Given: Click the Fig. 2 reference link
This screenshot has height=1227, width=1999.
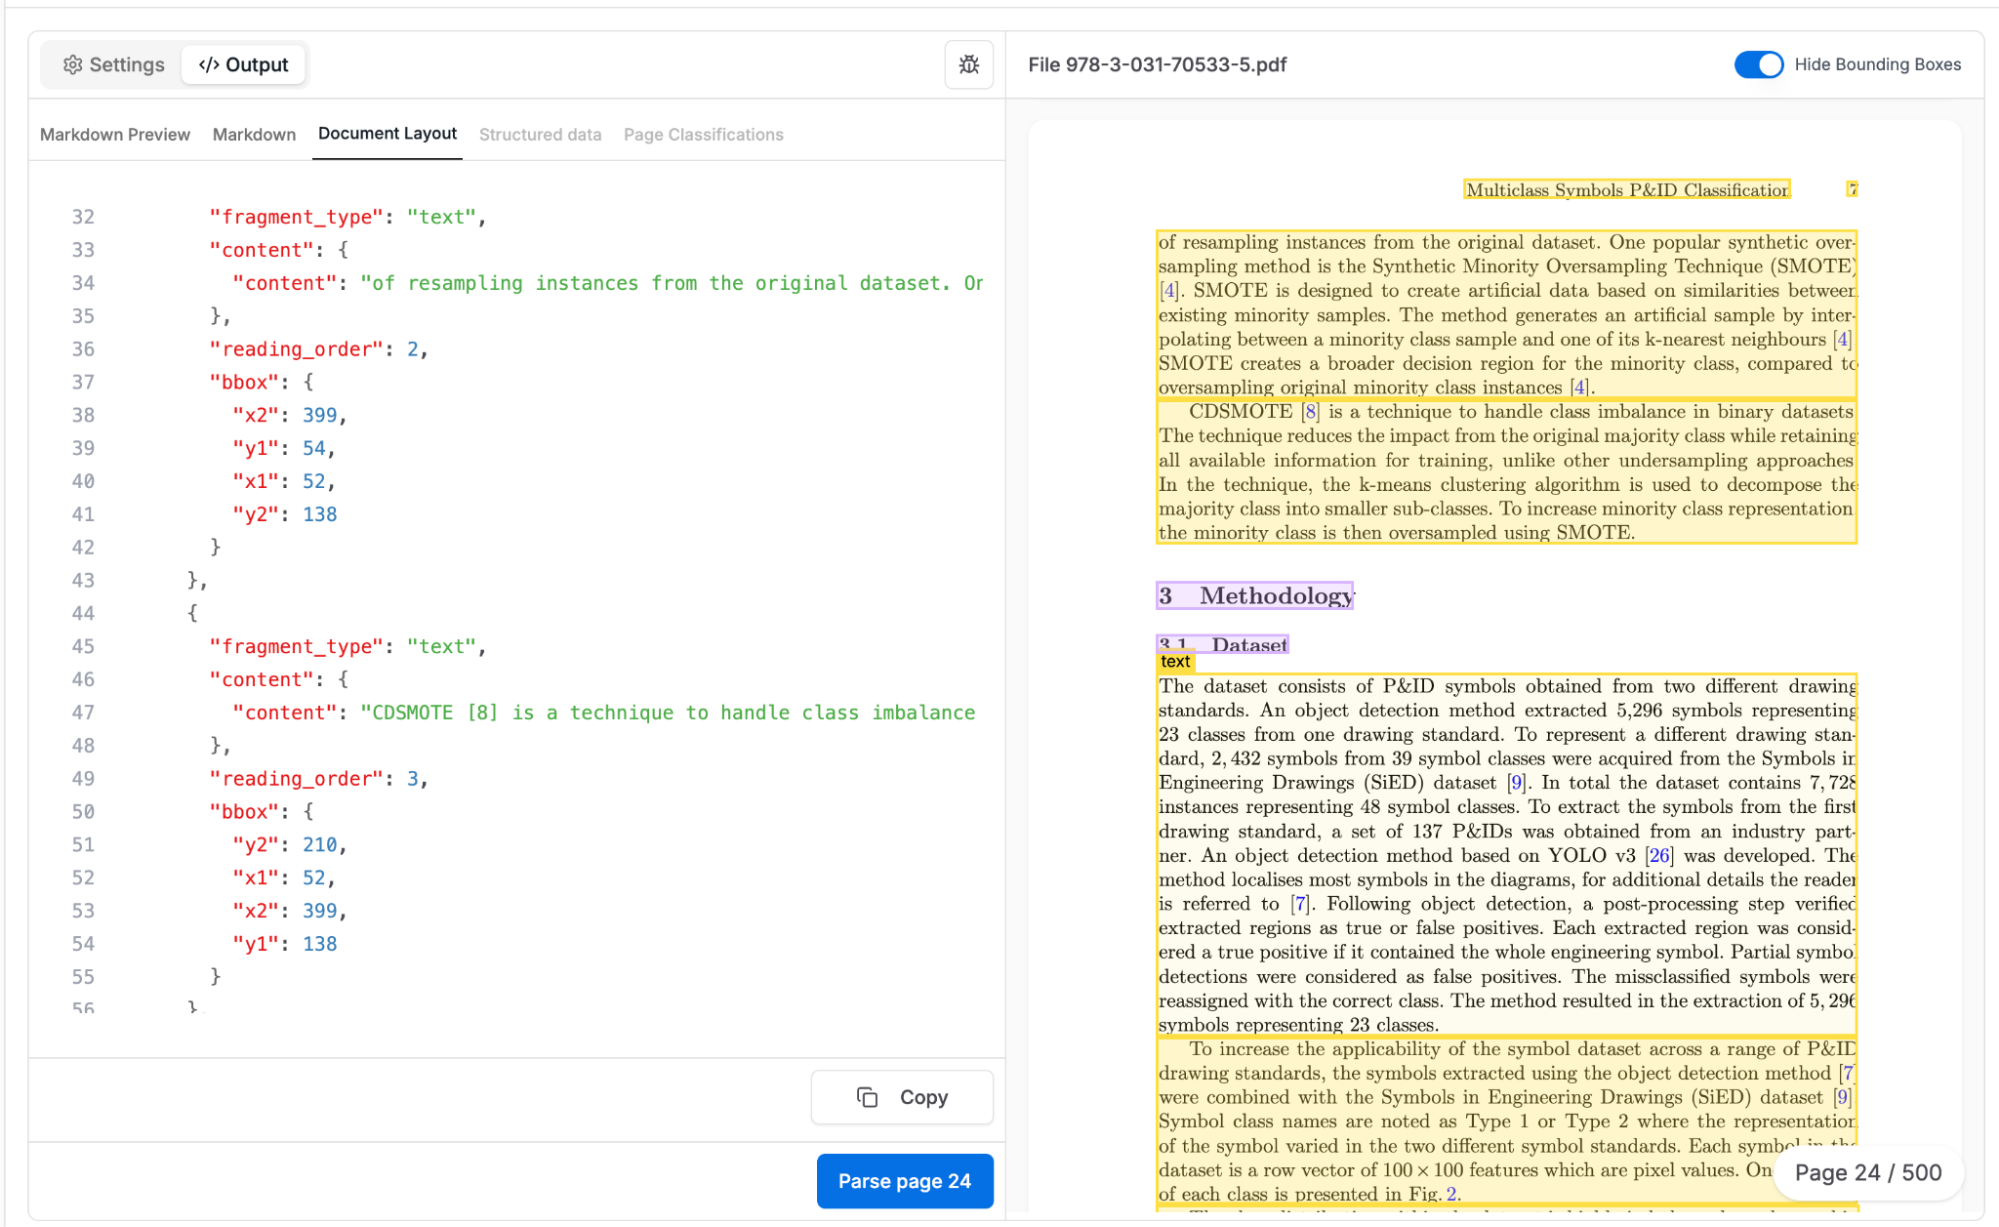Looking at the screenshot, I should point(1452,1194).
